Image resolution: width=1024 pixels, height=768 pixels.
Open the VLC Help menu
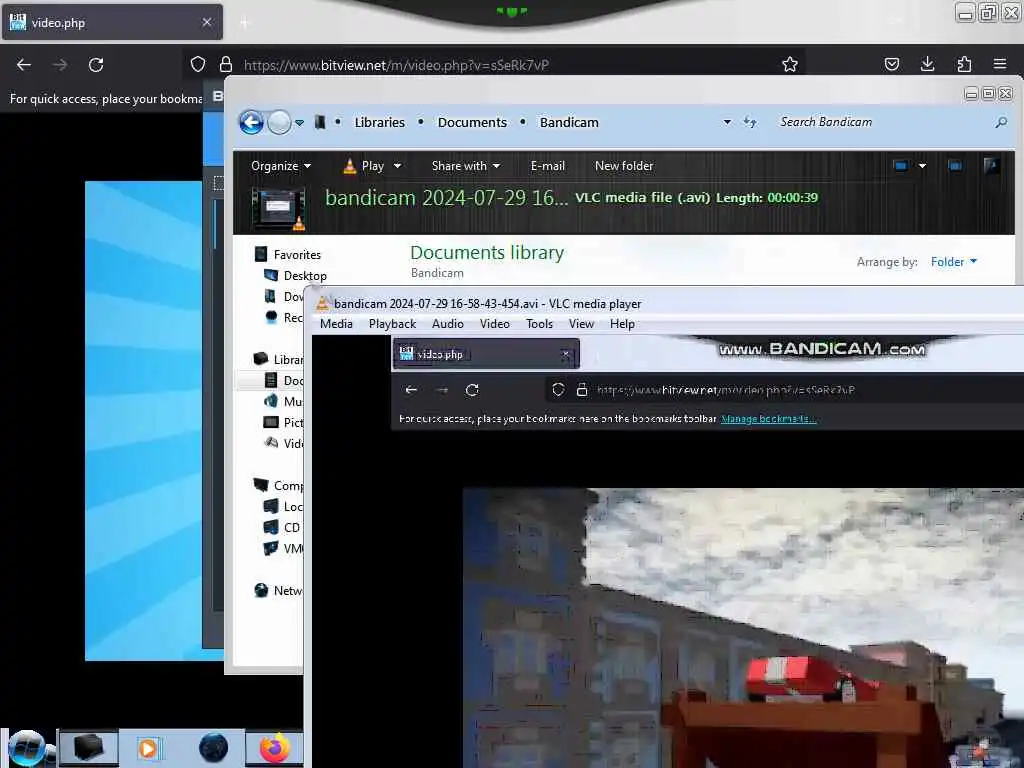(622, 324)
